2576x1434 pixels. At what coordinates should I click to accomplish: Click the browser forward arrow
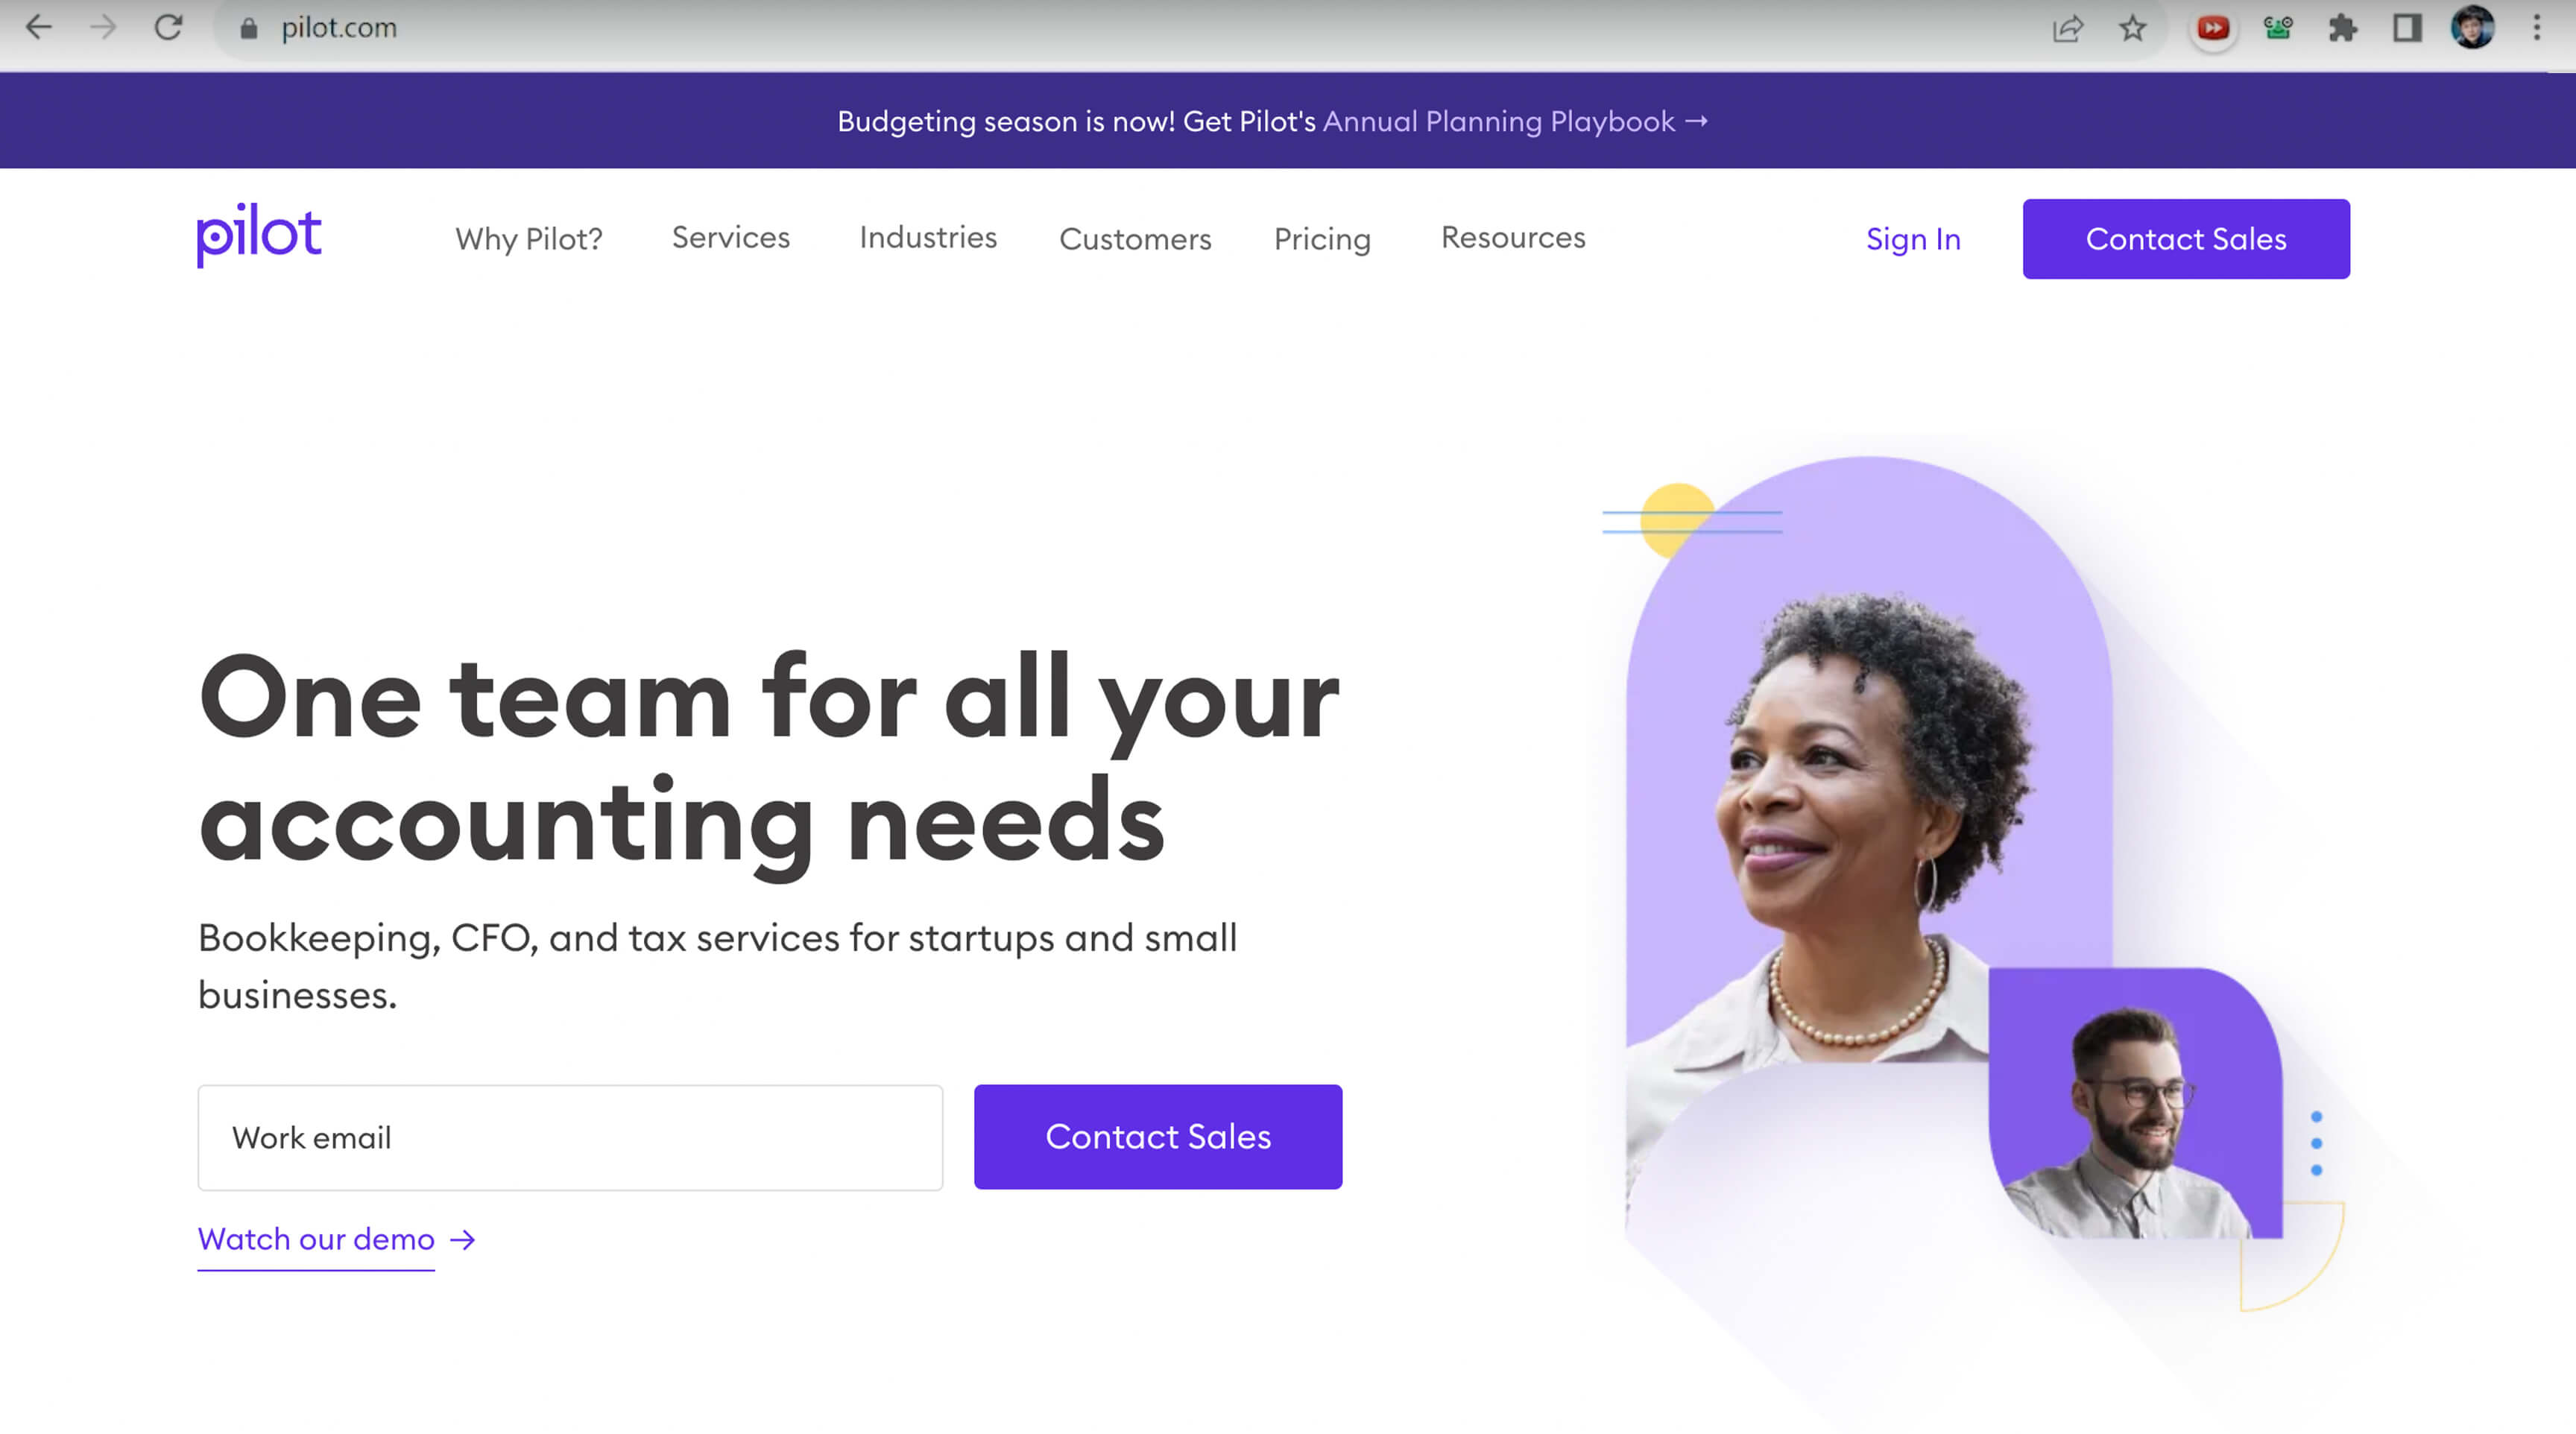point(103,27)
